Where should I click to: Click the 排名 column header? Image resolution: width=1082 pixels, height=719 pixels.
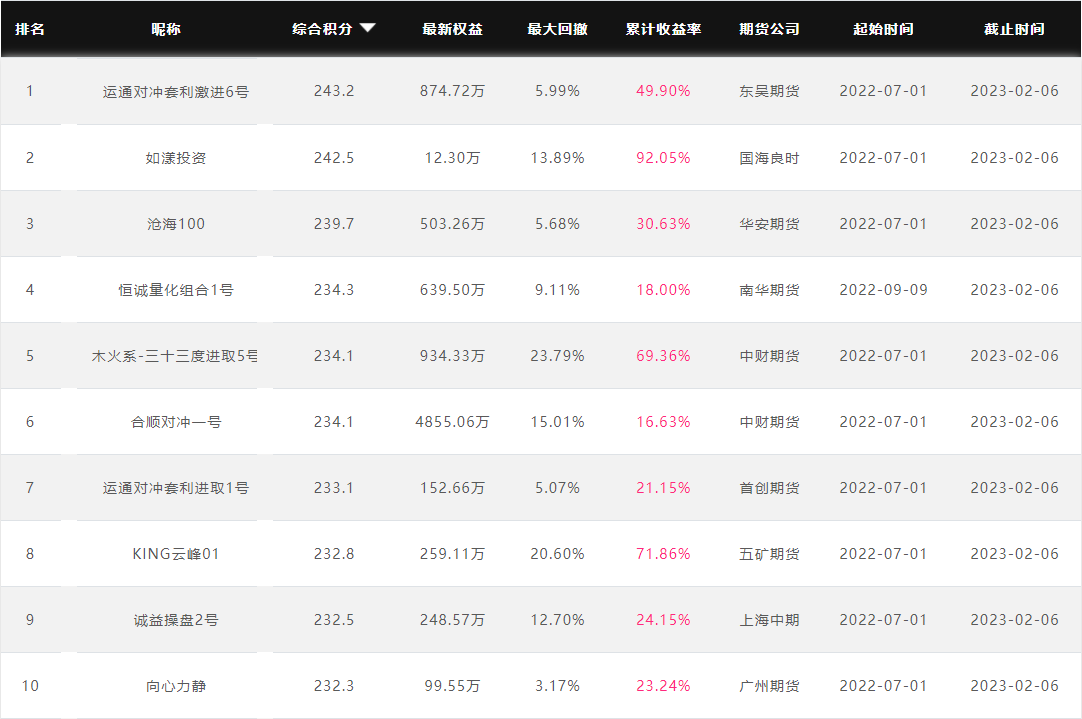(x=30, y=29)
